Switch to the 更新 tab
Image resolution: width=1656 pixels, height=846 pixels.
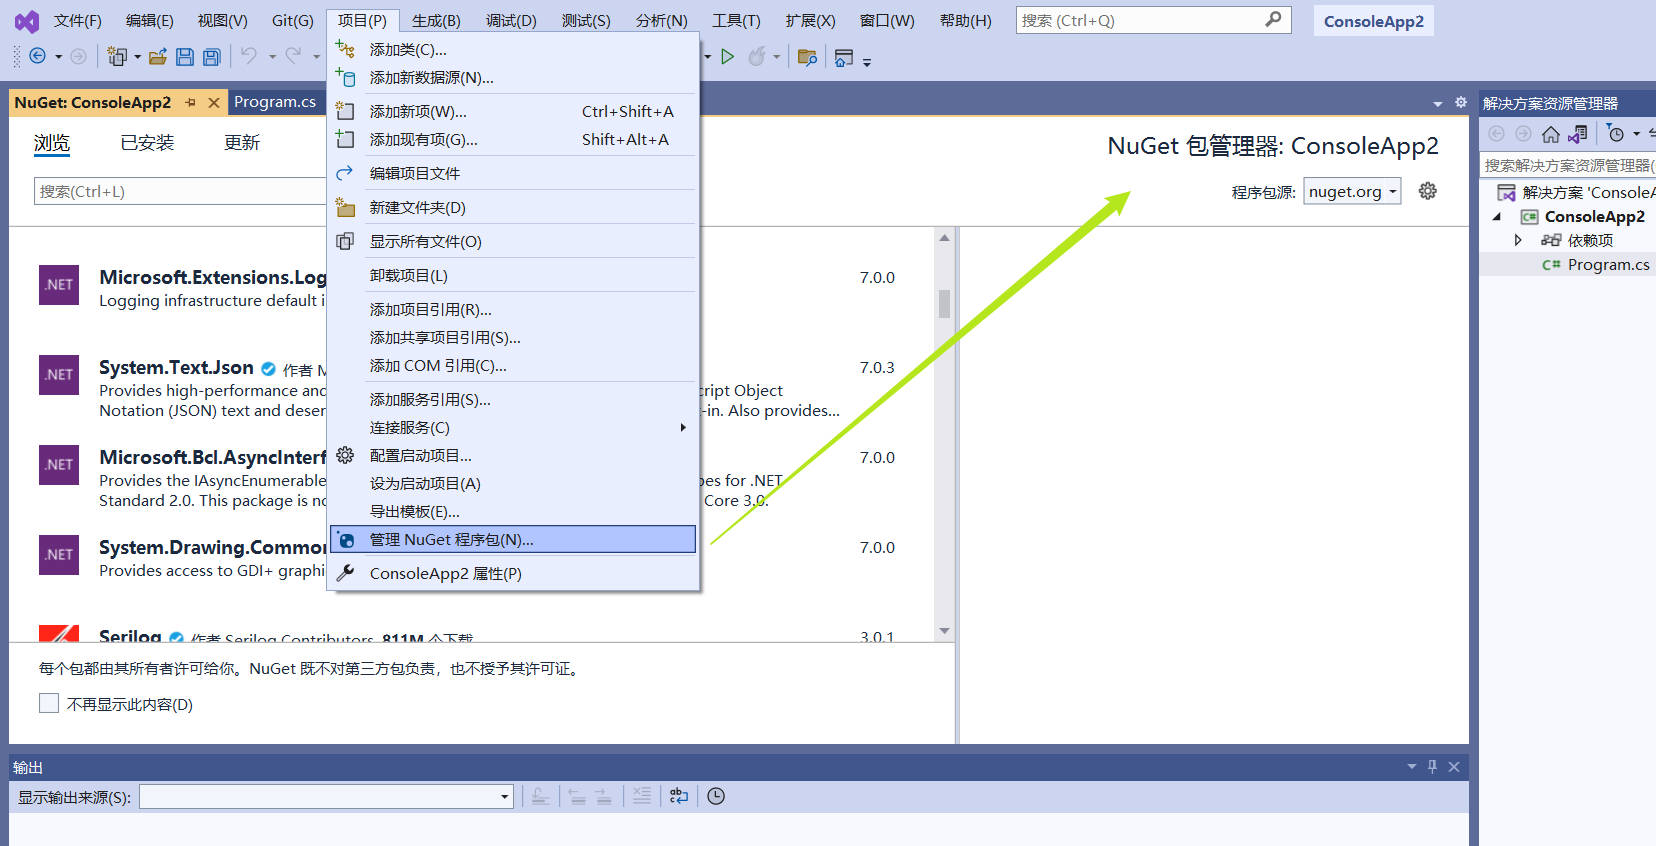(x=242, y=143)
